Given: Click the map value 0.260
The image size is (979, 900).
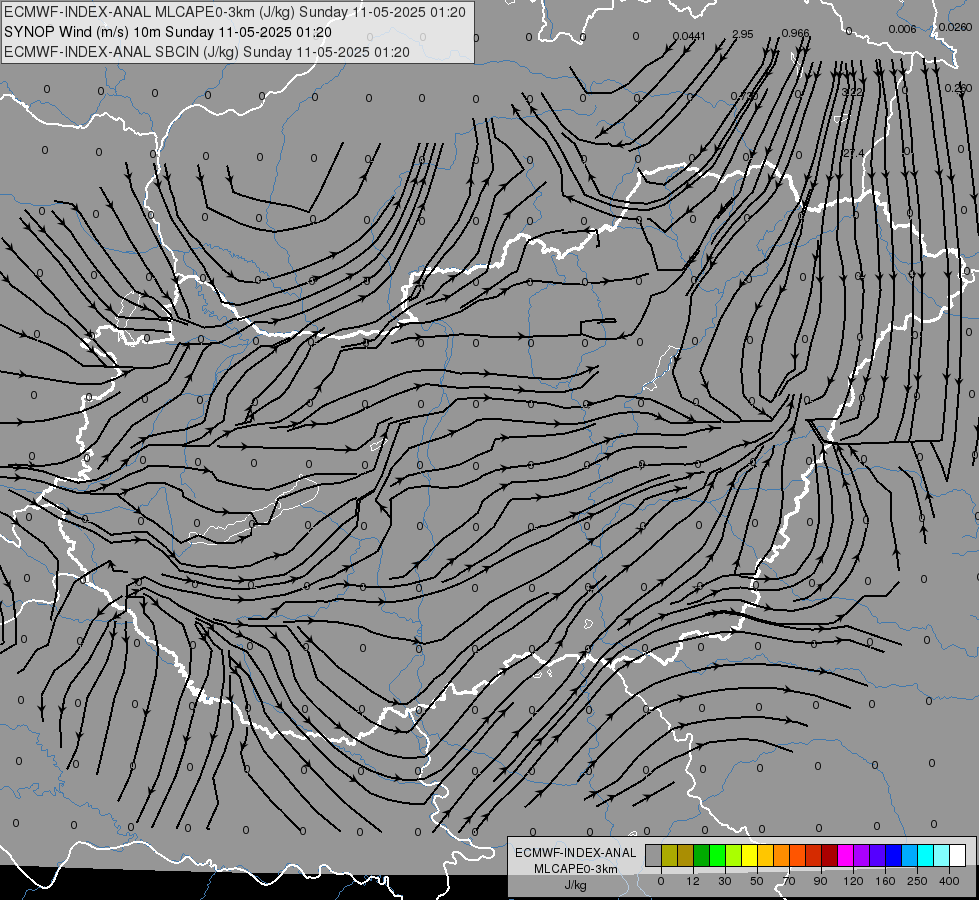Looking at the screenshot, I should tap(958, 88).
